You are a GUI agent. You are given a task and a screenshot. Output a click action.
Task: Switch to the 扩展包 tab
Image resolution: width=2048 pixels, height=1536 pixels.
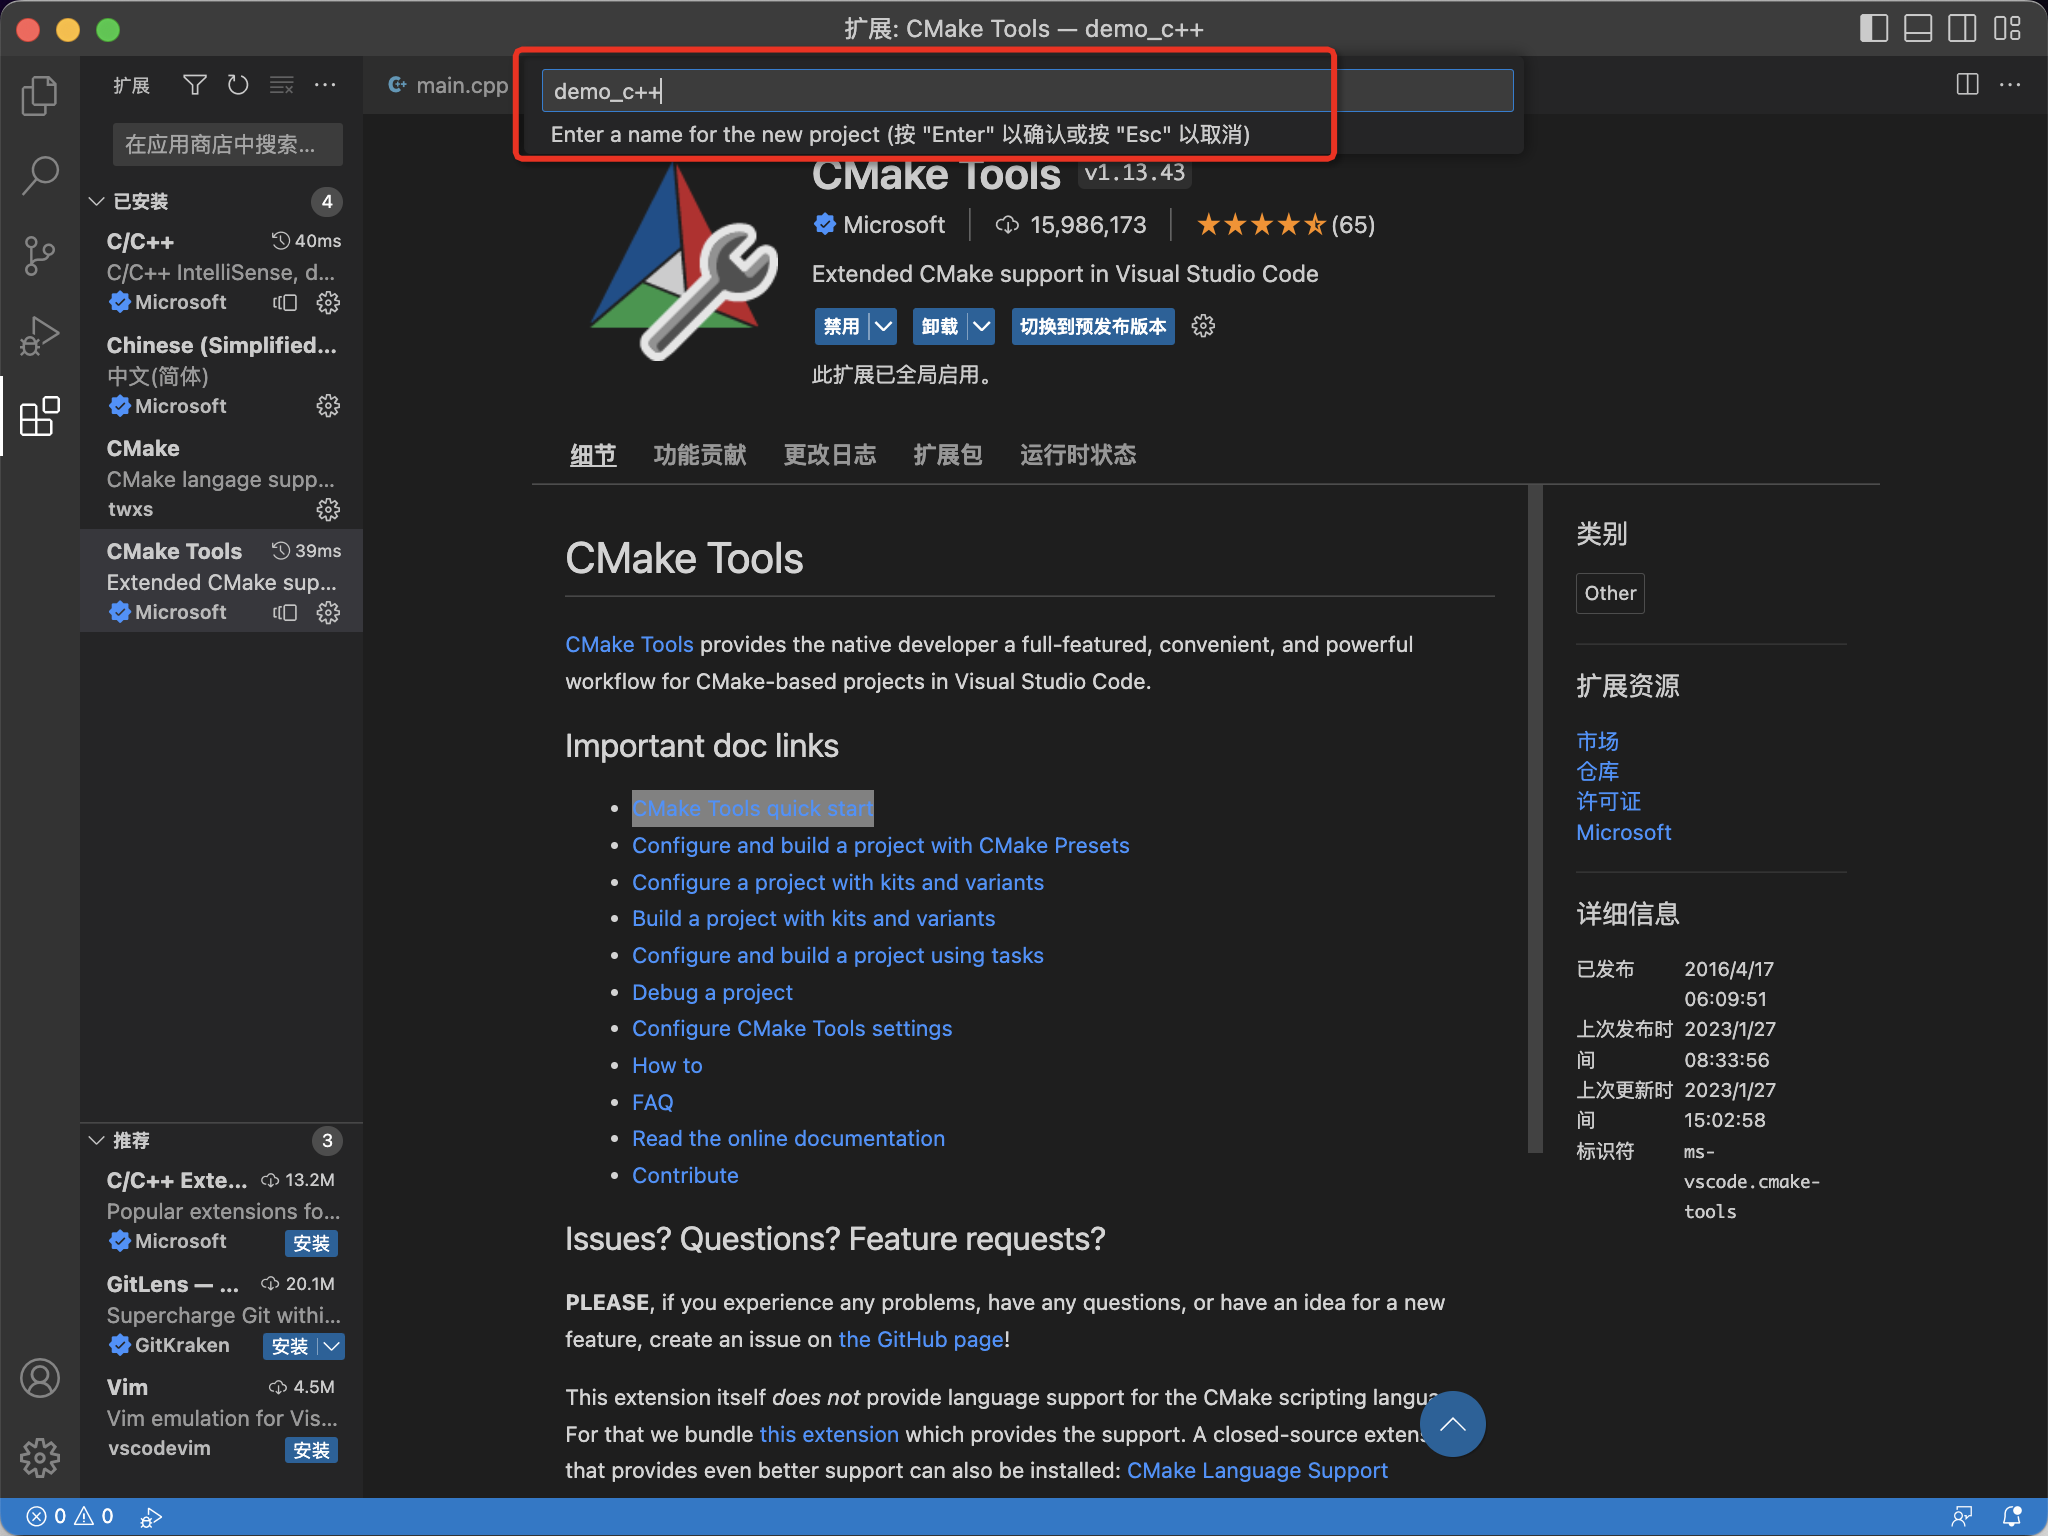(948, 455)
